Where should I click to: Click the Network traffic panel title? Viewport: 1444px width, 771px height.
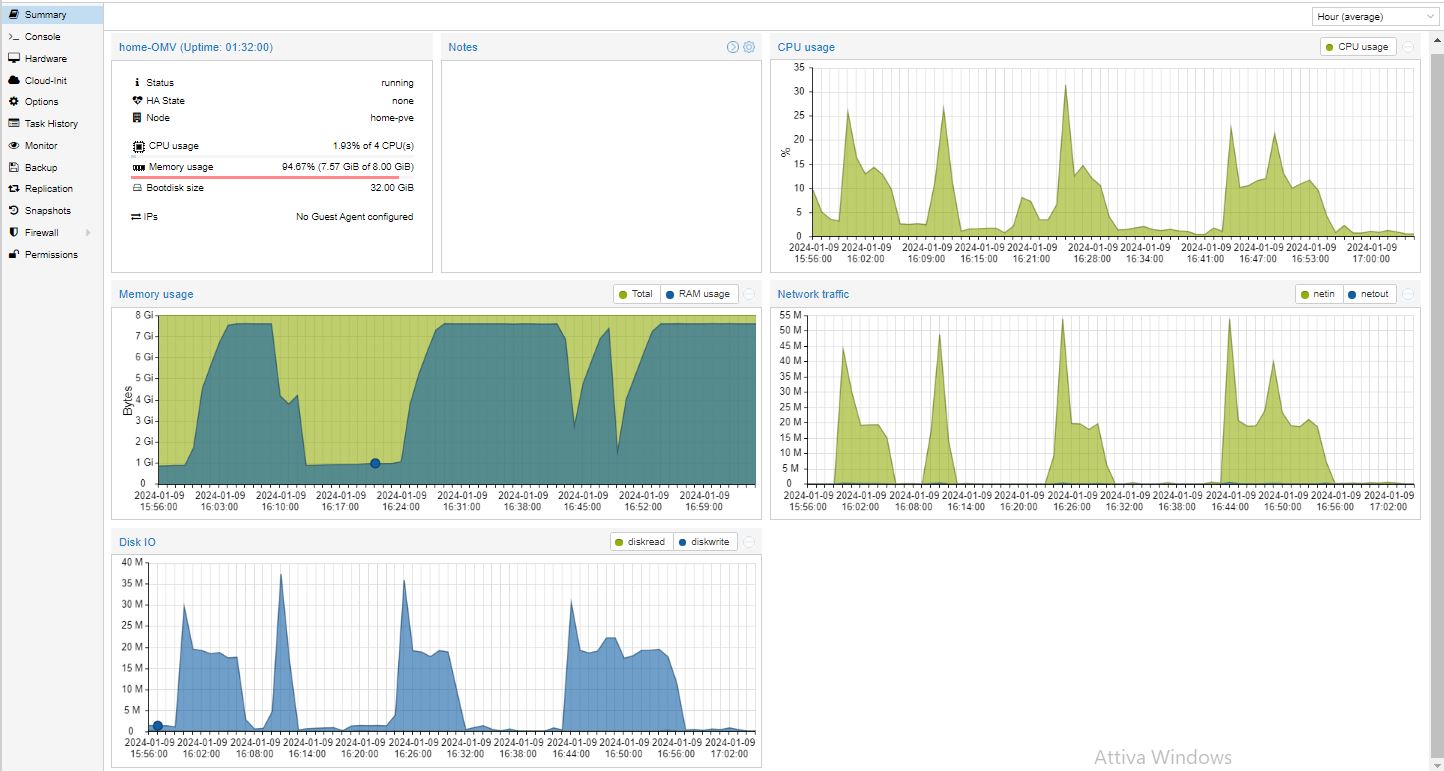(x=813, y=294)
